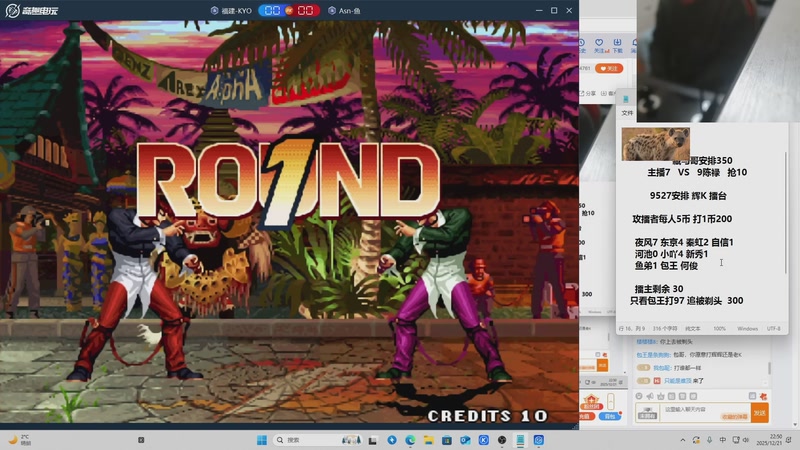Click the megaphone icon in chat toolbar
The height and width of the screenshot is (450, 800).
pyautogui.click(x=649, y=396)
